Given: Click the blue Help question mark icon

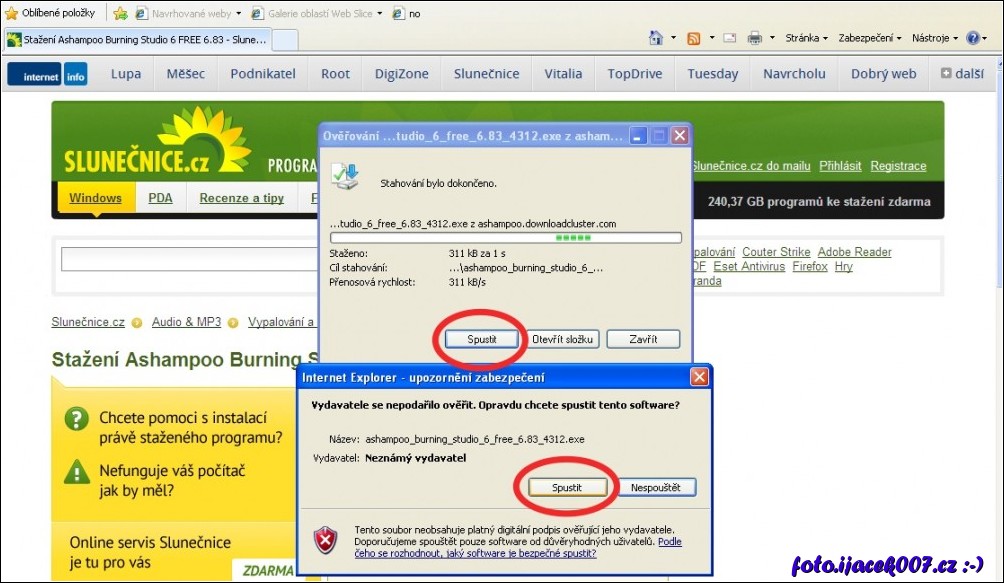Looking at the screenshot, I should point(971,38).
